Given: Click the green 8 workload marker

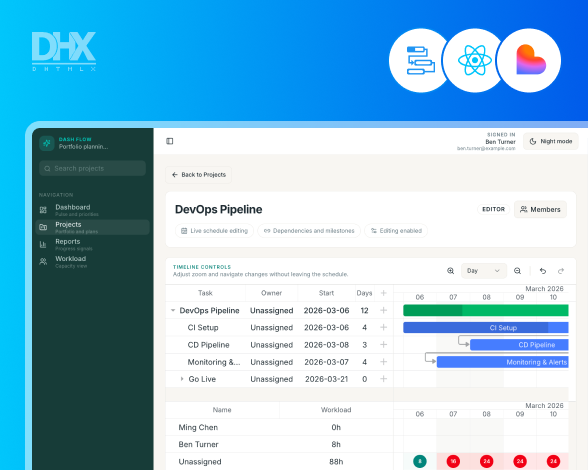Looking at the screenshot, I should (x=420, y=461).
